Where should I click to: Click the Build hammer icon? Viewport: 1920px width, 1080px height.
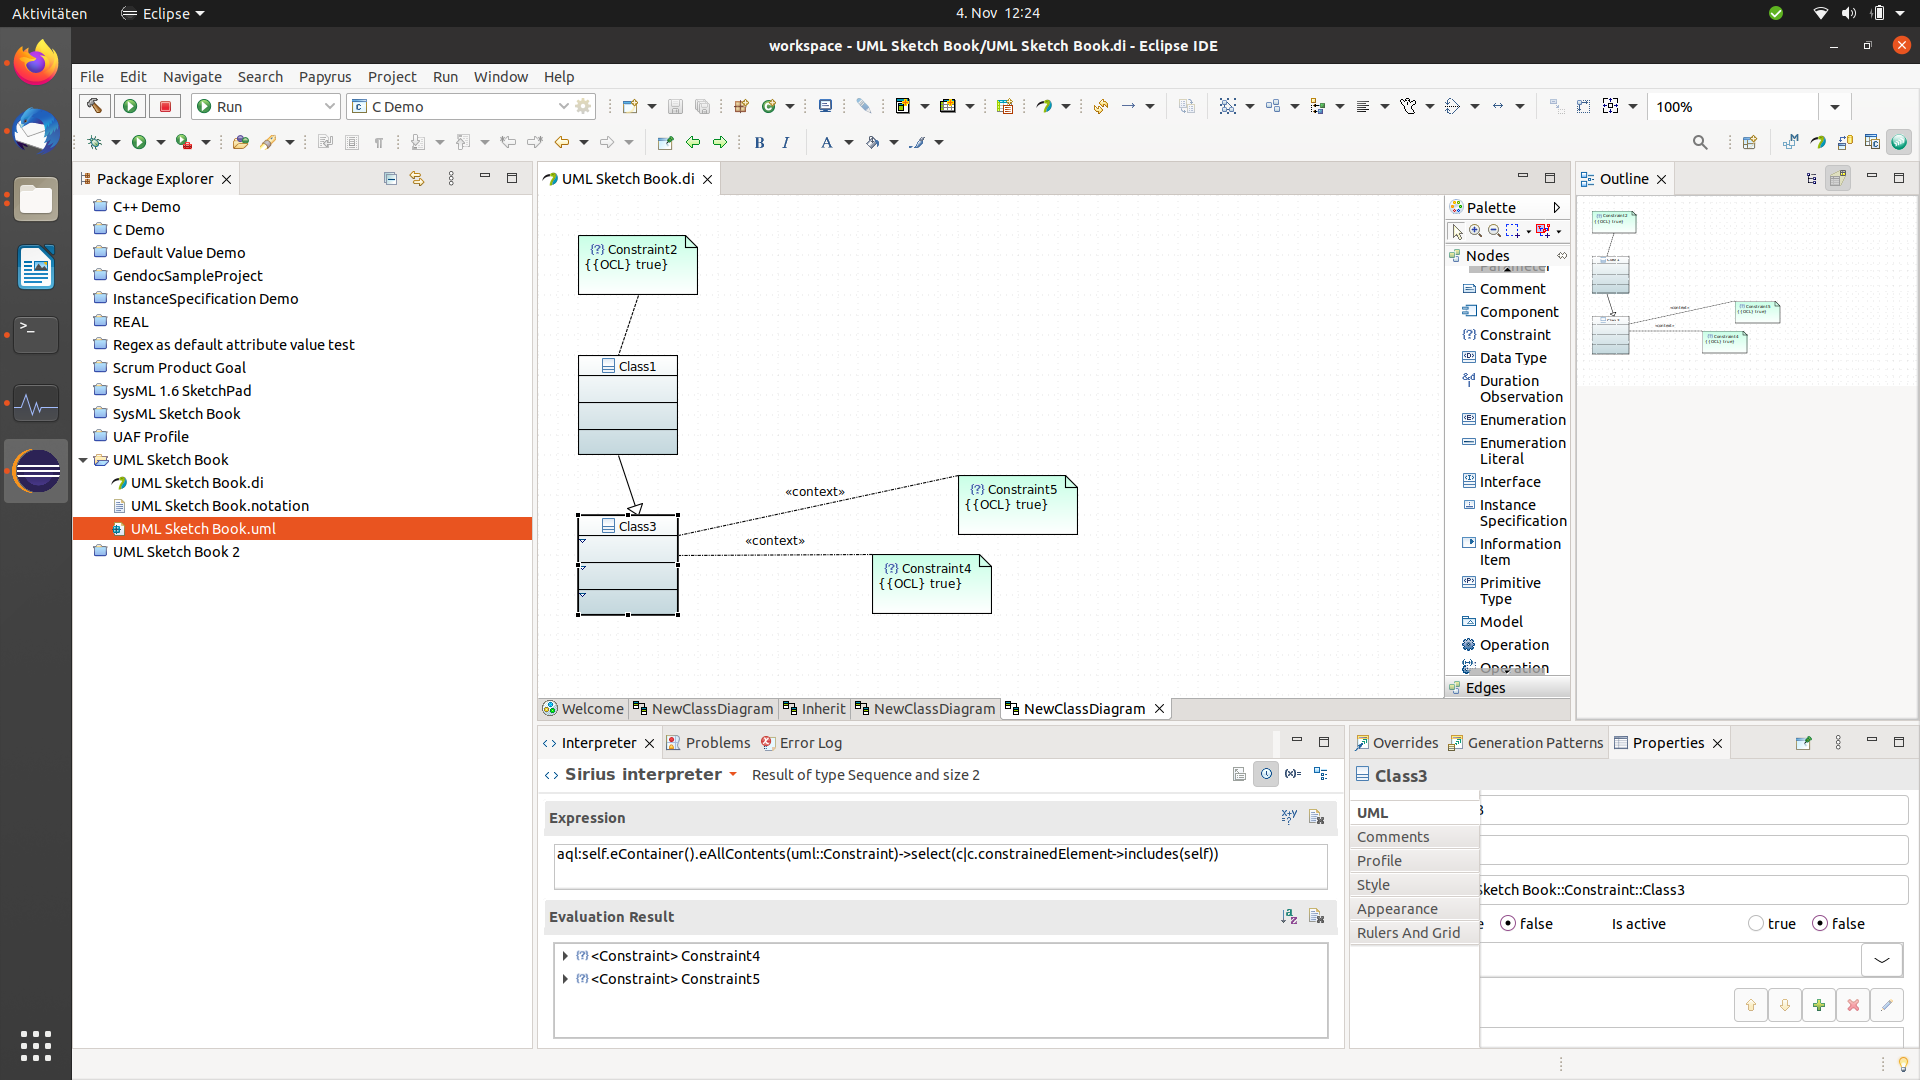94,106
